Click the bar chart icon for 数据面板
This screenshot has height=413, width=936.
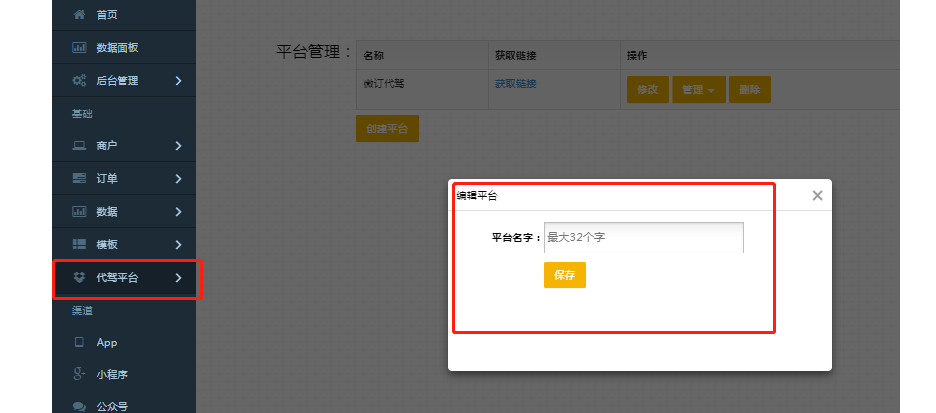79,48
